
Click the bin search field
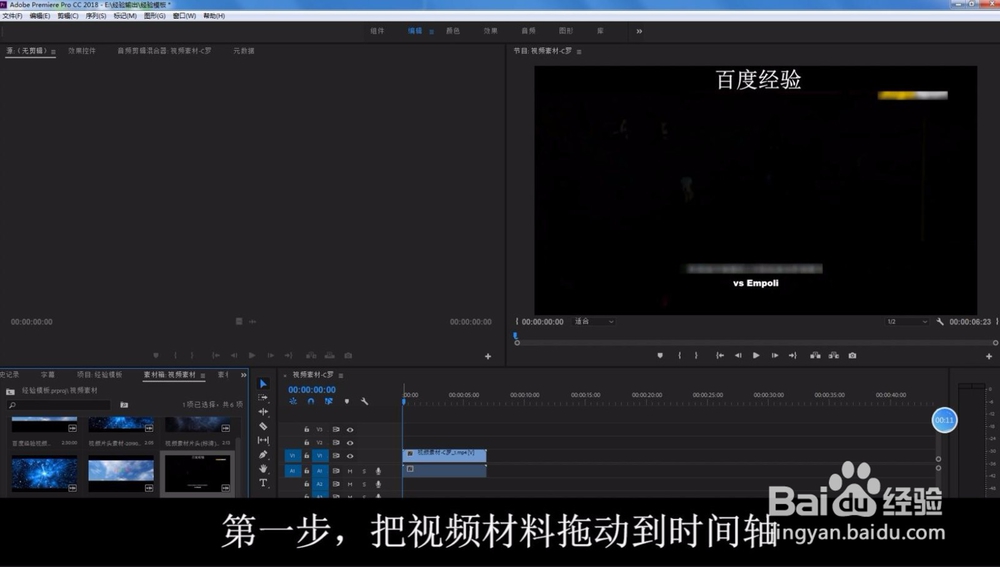pos(59,405)
